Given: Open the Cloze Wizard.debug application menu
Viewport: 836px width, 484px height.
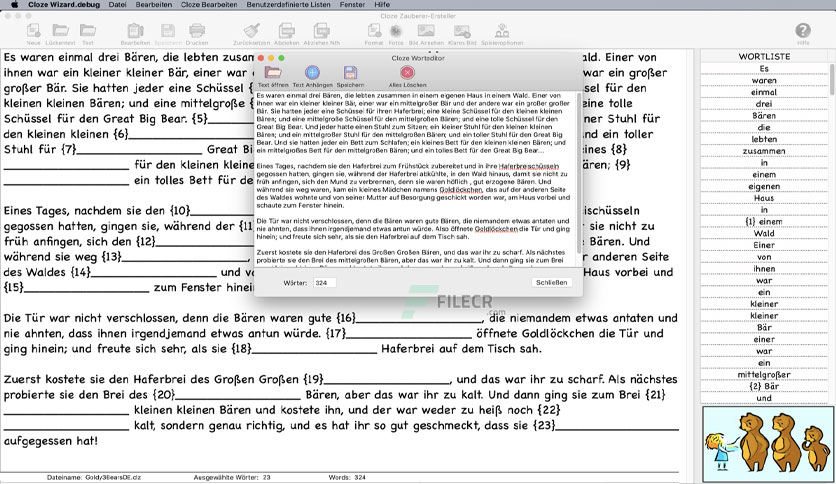Looking at the screenshot, I should tap(64, 4).
